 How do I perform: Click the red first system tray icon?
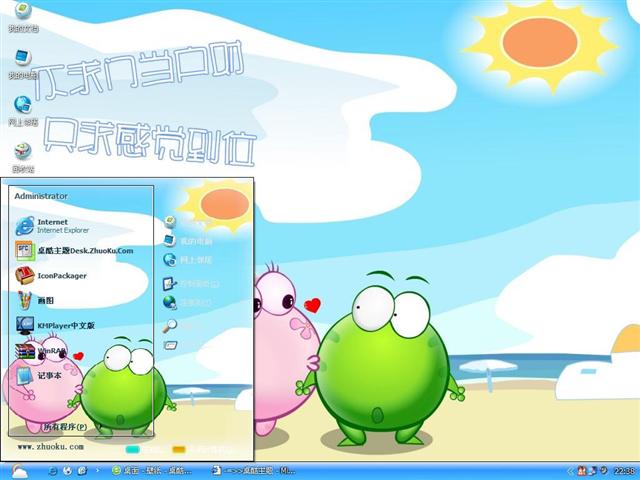click(x=581, y=471)
